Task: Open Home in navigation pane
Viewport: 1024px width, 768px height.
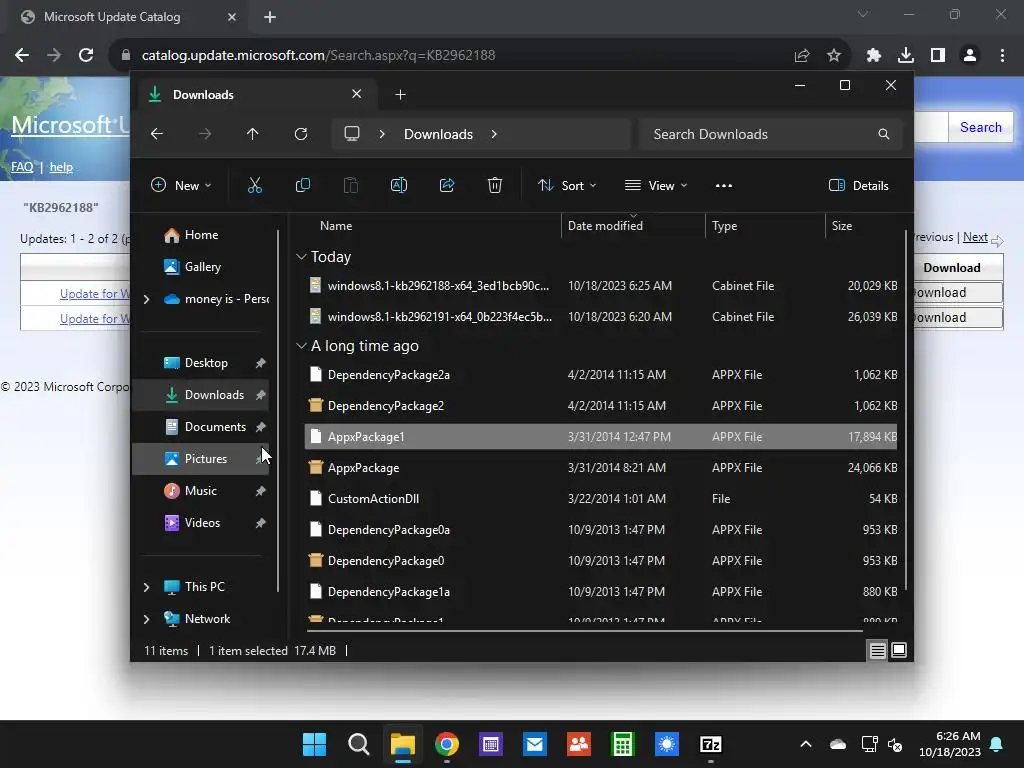Action: click(x=201, y=235)
